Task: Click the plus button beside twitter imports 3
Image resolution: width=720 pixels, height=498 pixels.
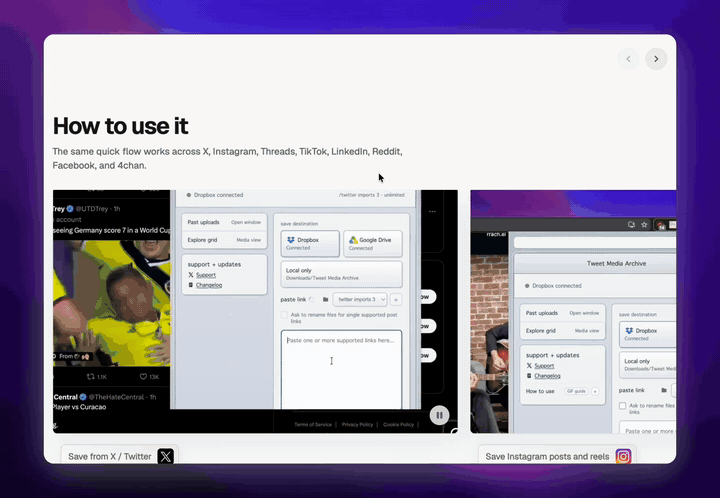Action: click(396, 300)
